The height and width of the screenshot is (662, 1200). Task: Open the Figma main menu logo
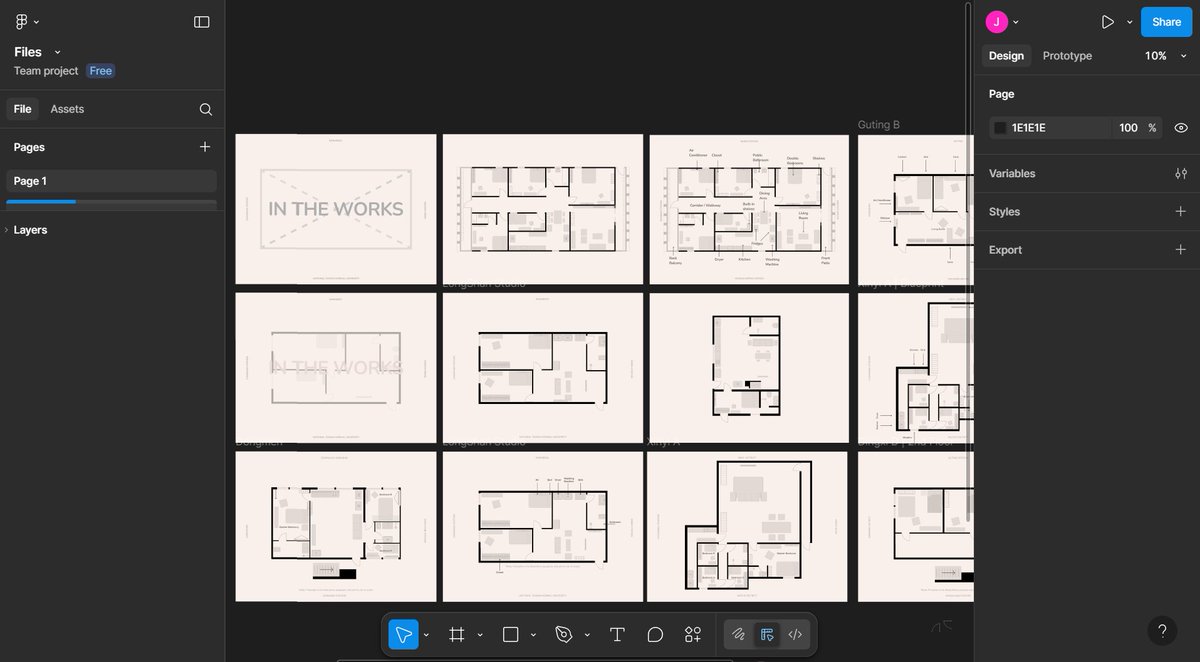pyautogui.click(x=21, y=21)
